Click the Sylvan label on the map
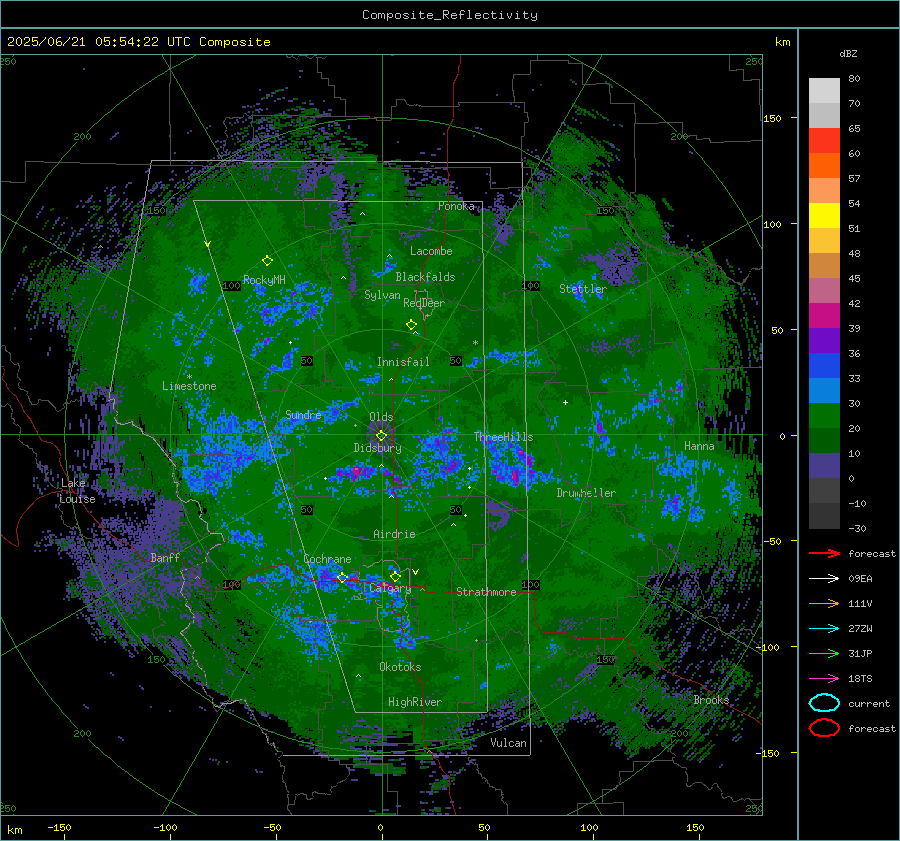Image resolution: width=900 pixels, height=841 pixels. 382,295
